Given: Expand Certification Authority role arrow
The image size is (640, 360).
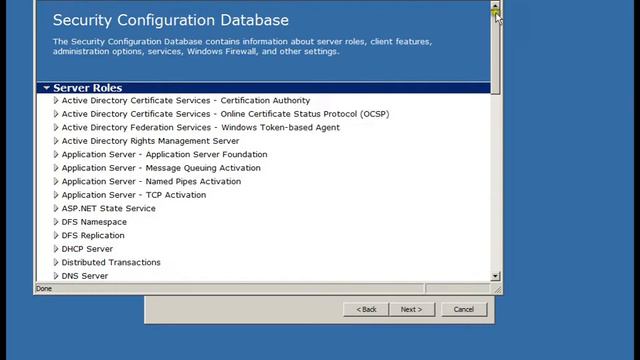Looking at the screenshot, I should (56, 100).
